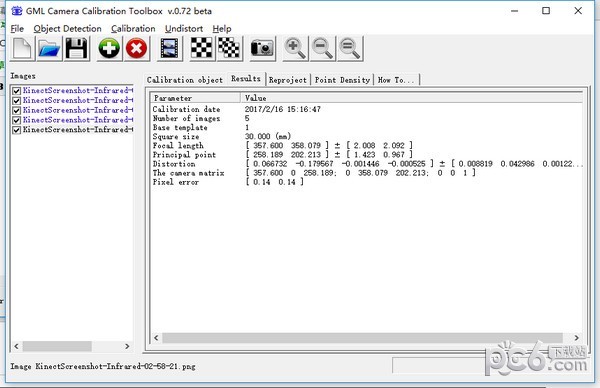
Task: Open the File menu
Action: pos(17,29)
